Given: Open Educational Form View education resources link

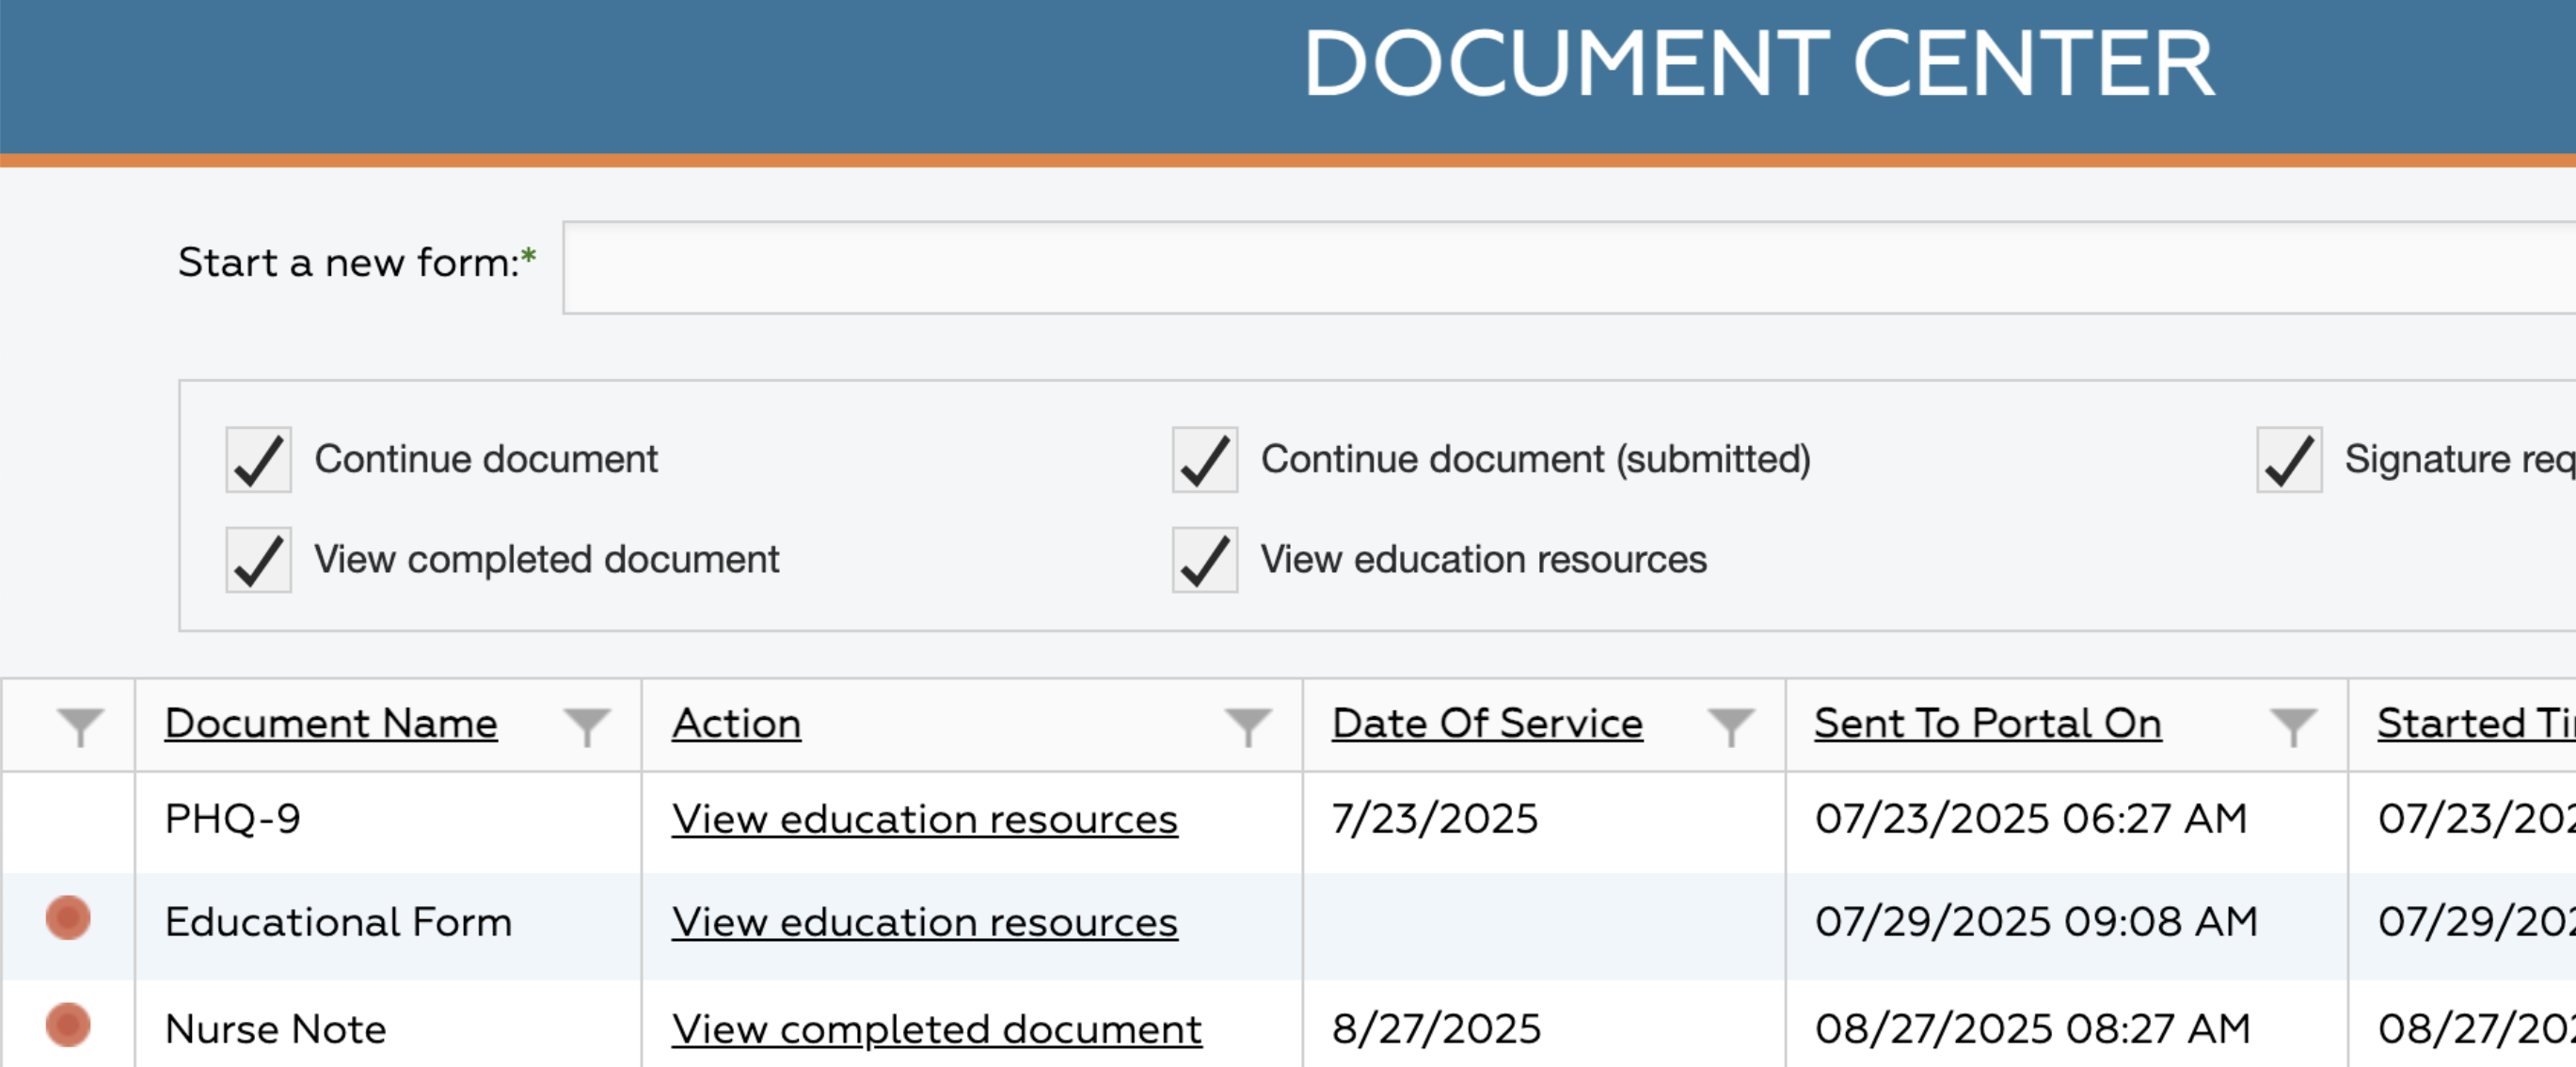Looking at the screenshot, I should [x=924, y=922].
